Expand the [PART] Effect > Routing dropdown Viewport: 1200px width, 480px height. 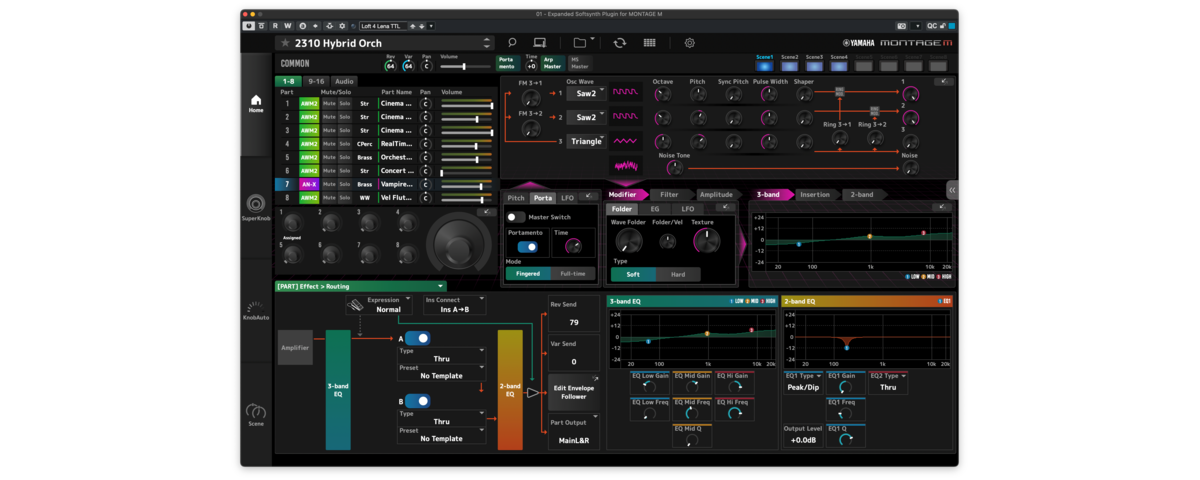[361, 286]
